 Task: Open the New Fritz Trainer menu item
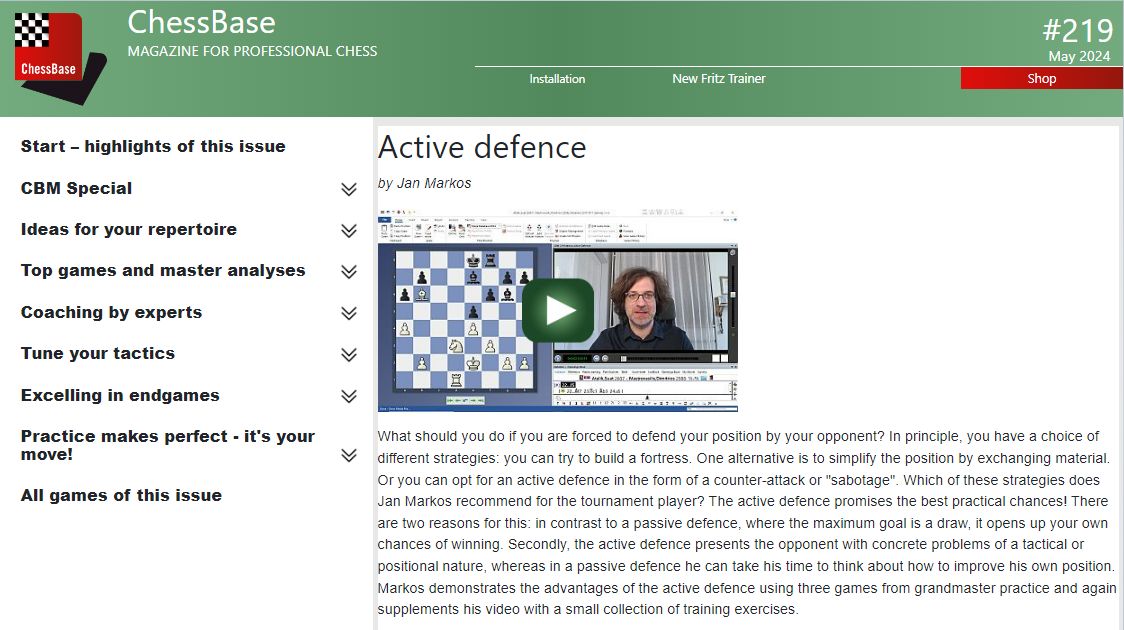pyautogui.click(x=718, y=79)
